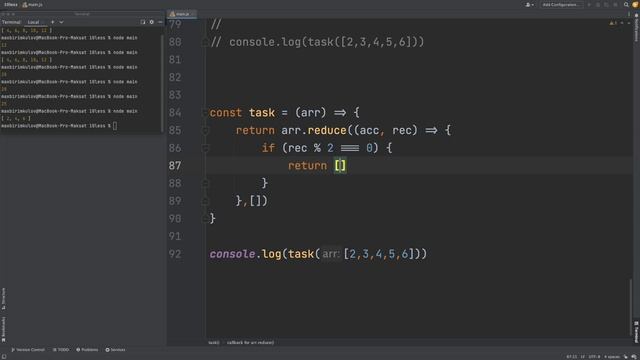Screen dimensions: 640x360
Task: Click console on line 92
Action: (x=232, y=254)
